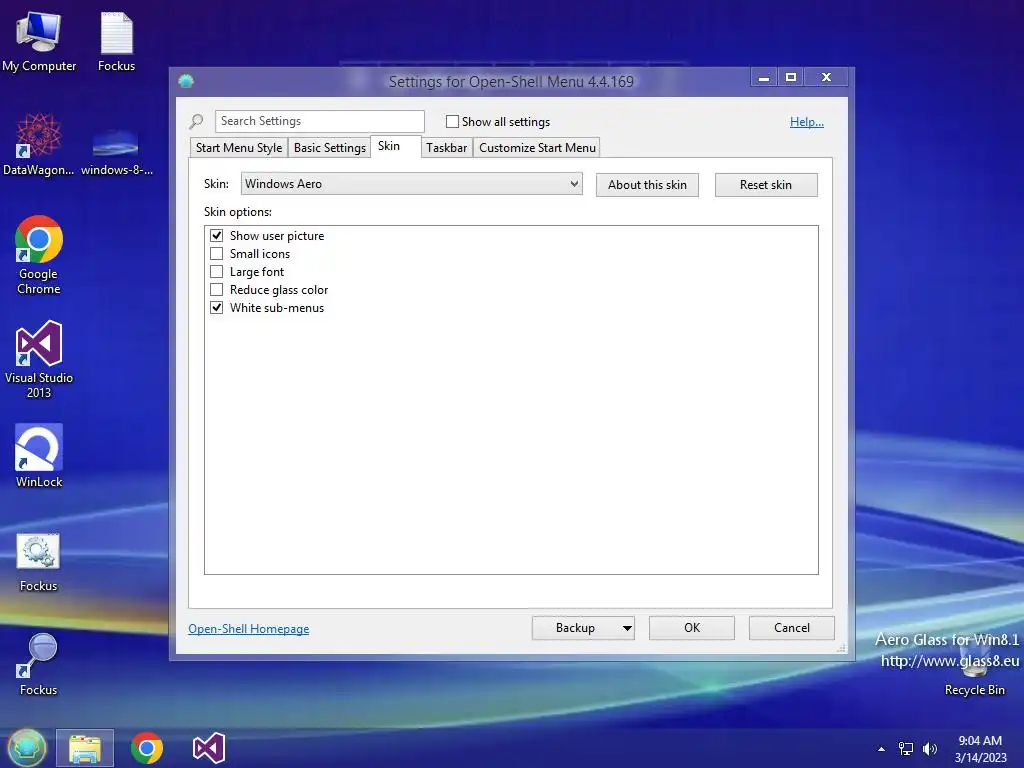The image size is (1024, 768).
Task: Show hidden tray icons arrow
Action: pos(881,749)
